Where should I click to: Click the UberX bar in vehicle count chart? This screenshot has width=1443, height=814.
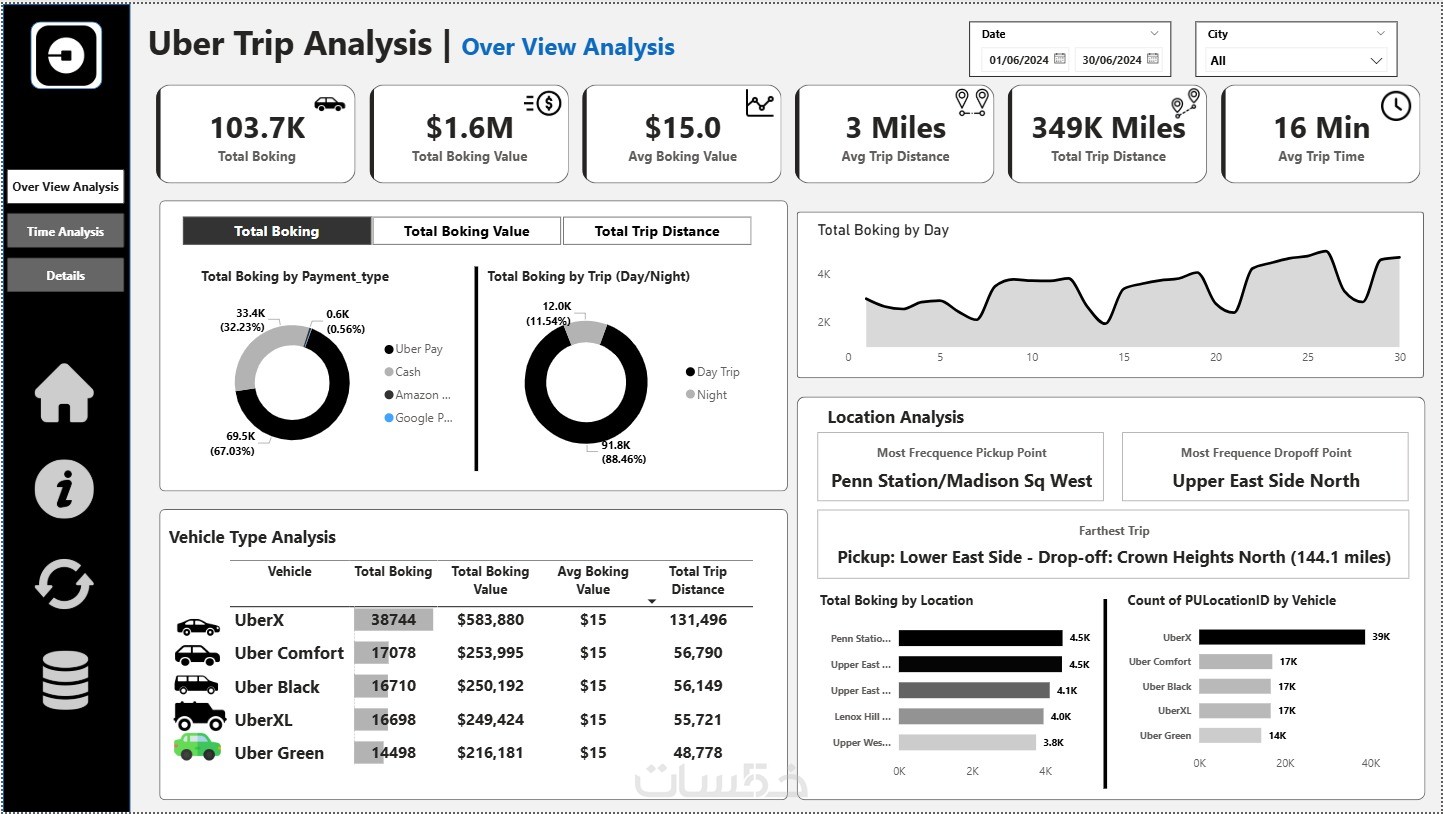point(1282,637)
